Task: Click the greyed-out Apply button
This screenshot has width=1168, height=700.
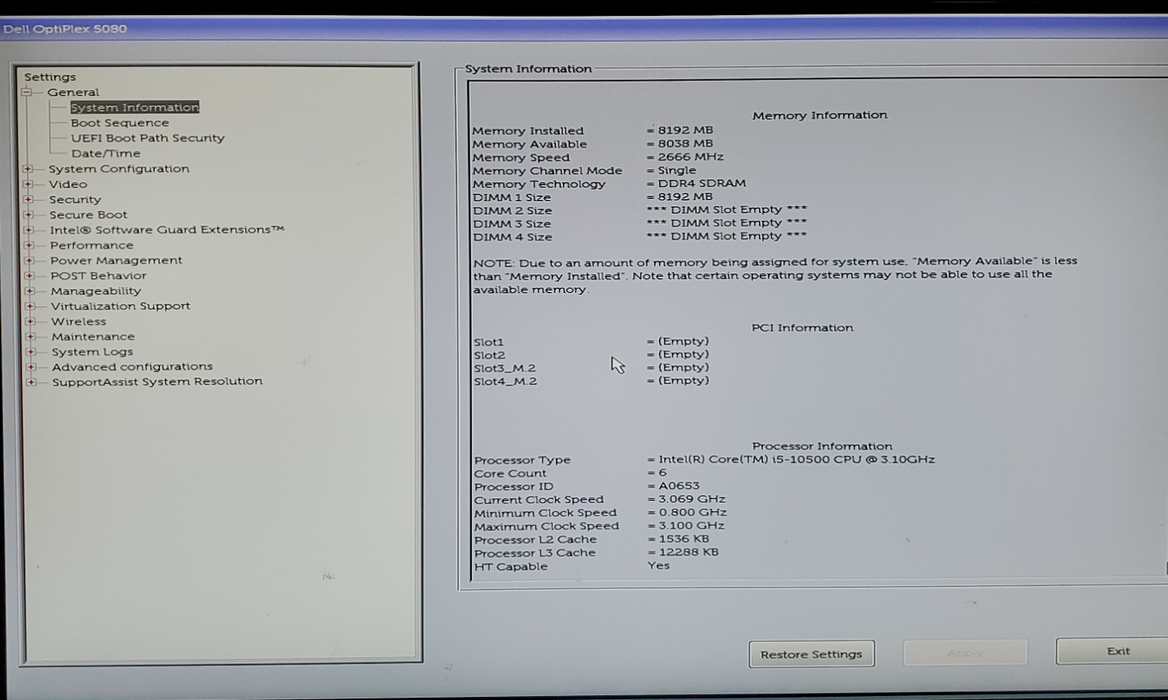Action: (965, 653)
